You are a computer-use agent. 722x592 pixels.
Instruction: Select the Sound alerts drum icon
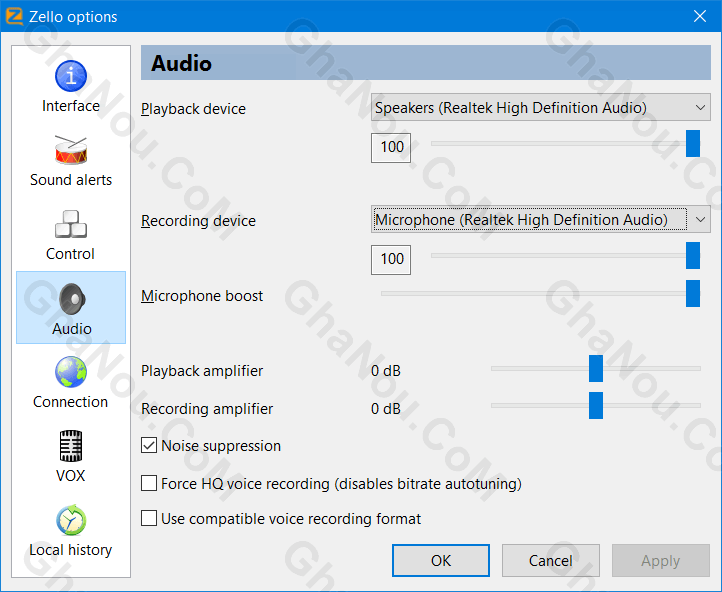pyautogui.click(x=71, y=150)
